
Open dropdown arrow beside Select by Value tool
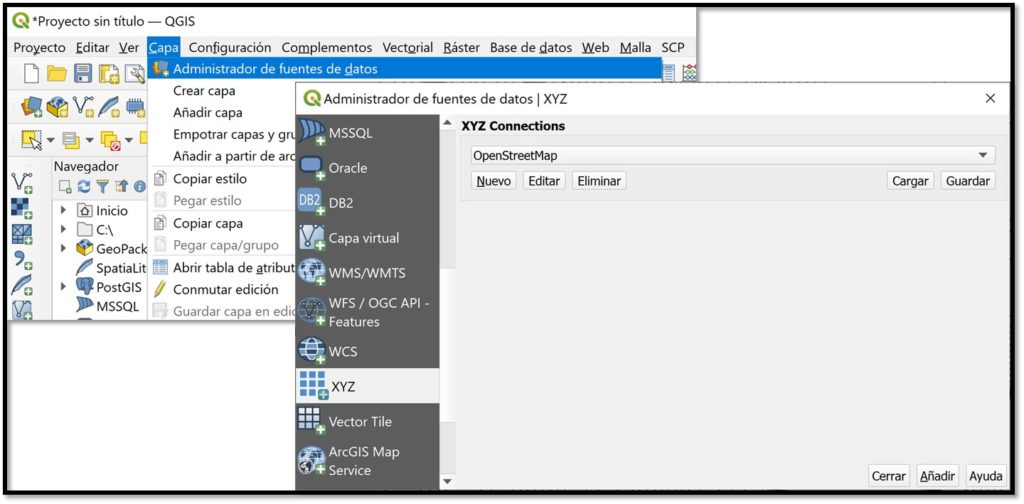click(x=89, y=140)
